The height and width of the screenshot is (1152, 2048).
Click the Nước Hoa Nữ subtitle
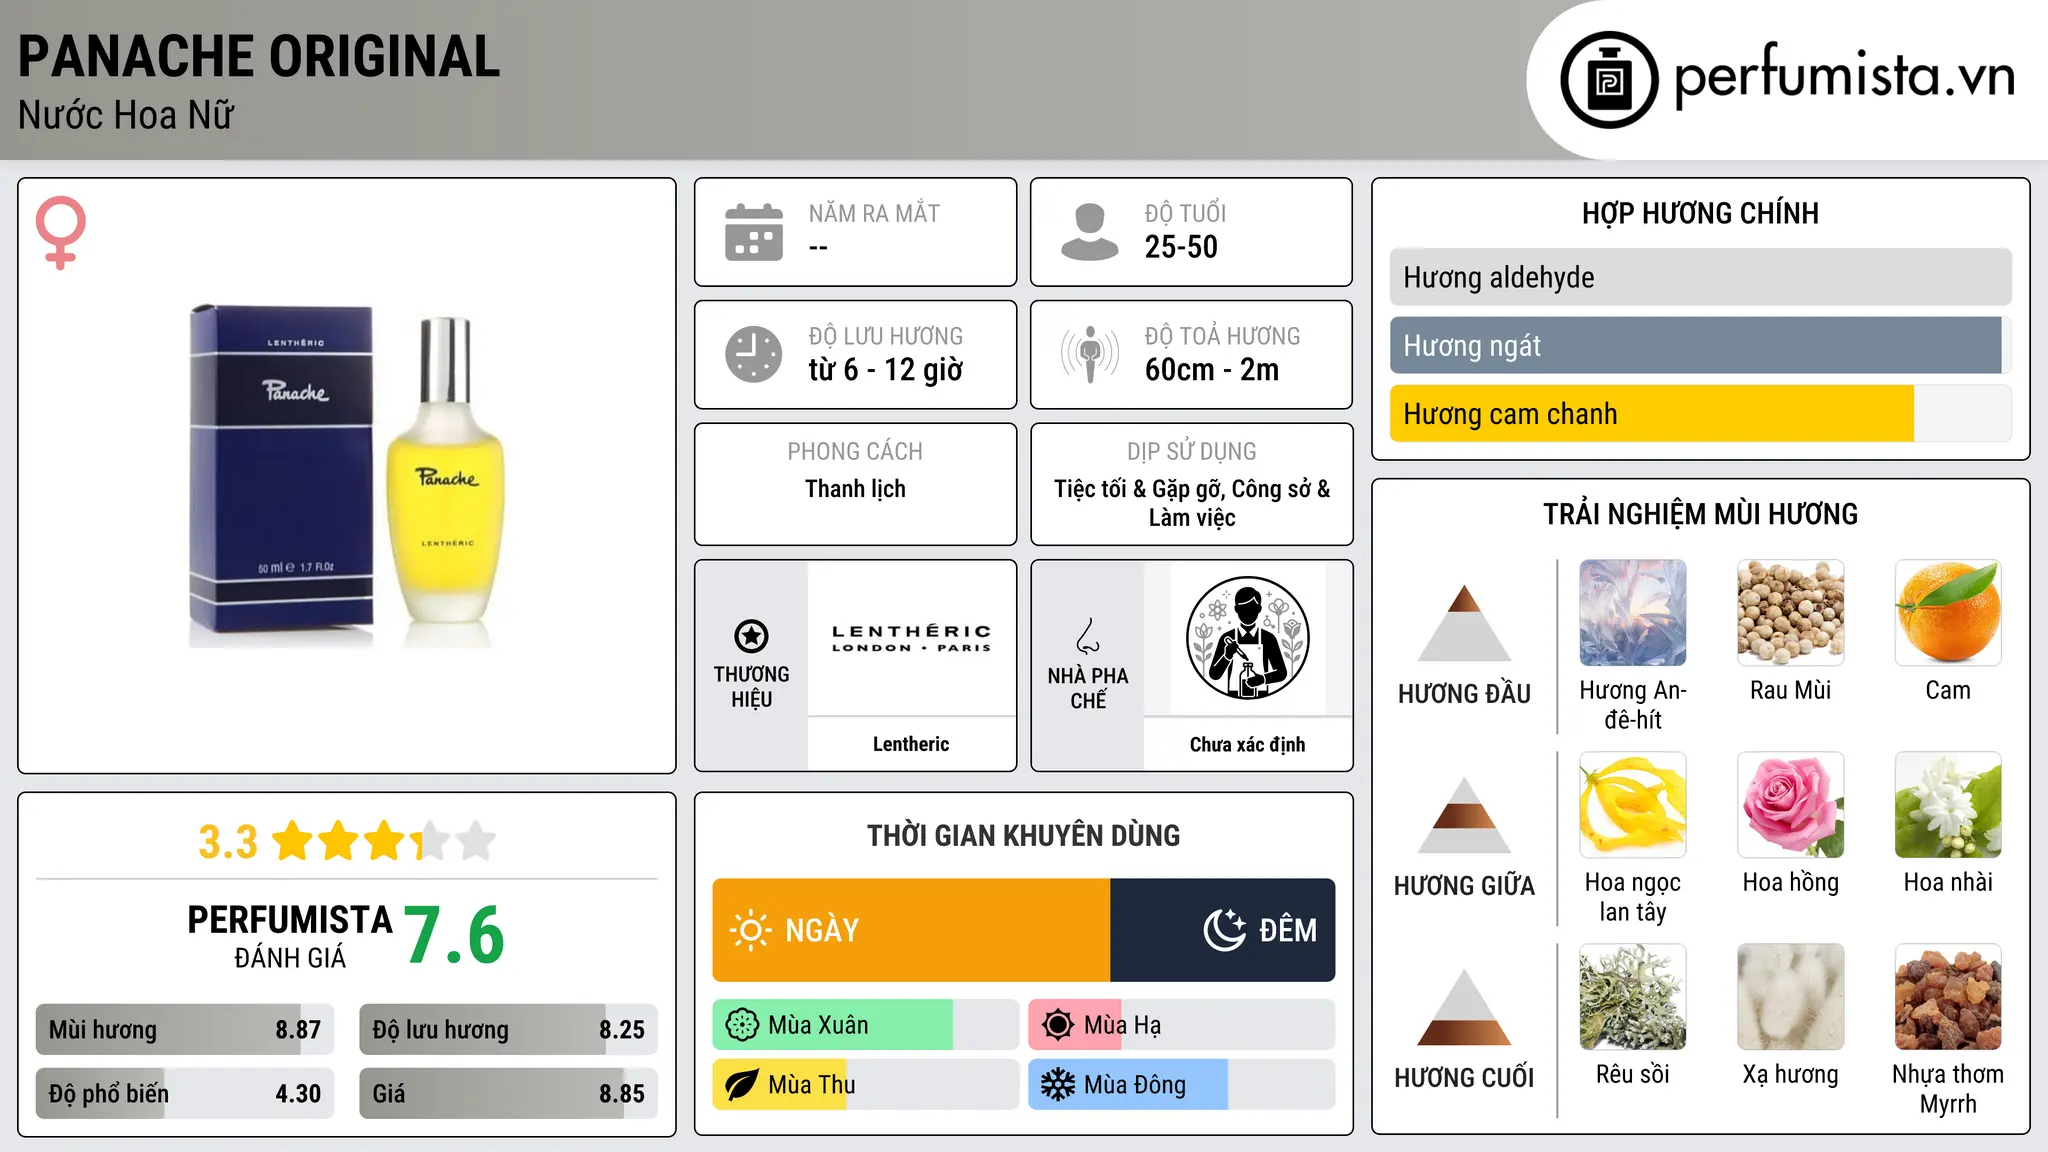pyautogui.click(x=126, y=115)
